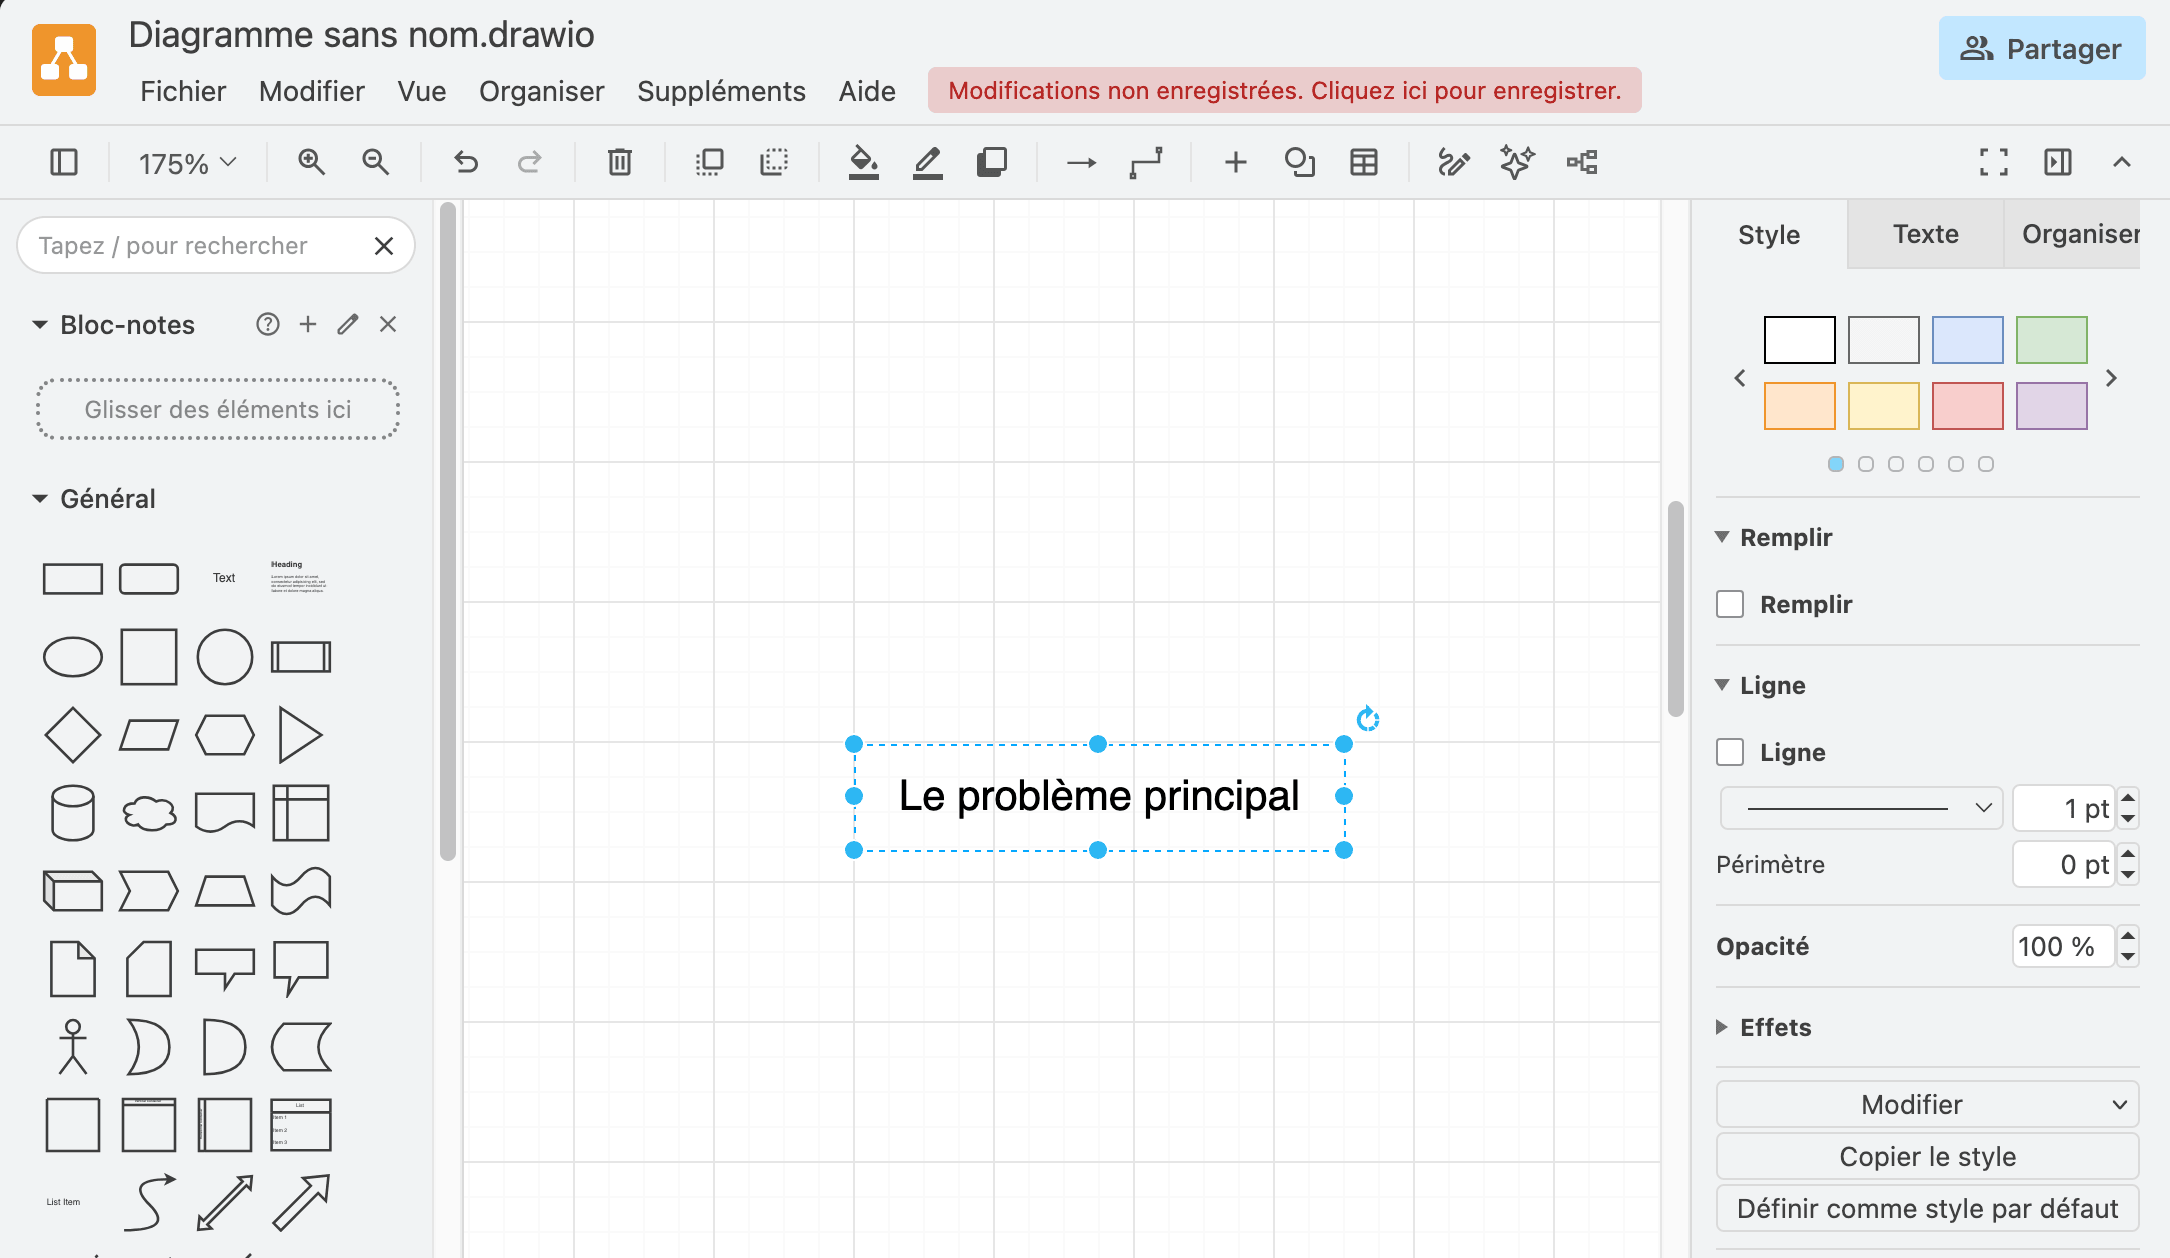Click Définir comme style par défaut

(x=1927, y=1209)
